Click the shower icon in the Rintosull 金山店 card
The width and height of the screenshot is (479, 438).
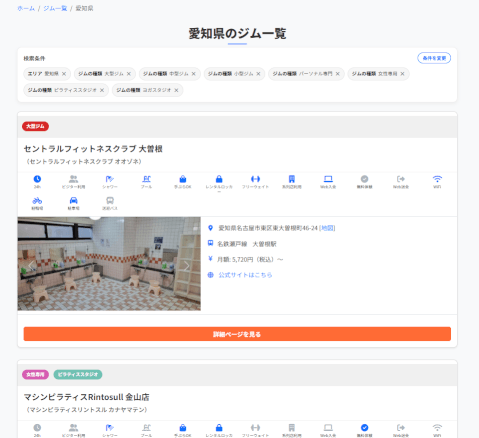tap(110, 428)
